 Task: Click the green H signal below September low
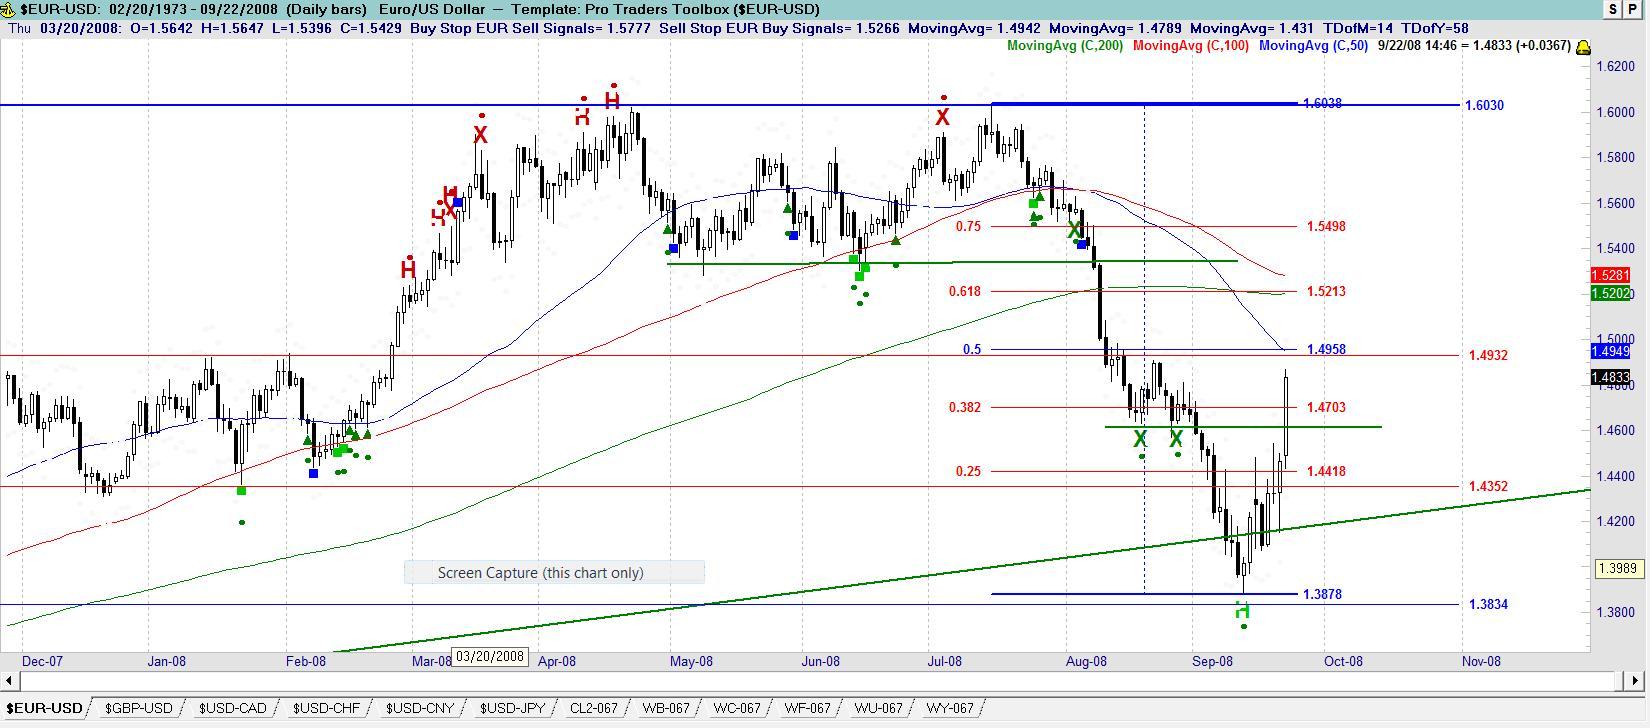(x=1242, y=610)
